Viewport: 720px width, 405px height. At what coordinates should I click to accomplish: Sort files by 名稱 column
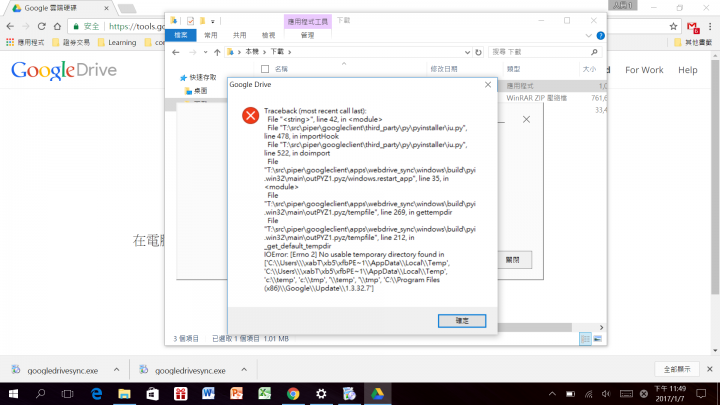pyautogui.click(x=281, y=69)
